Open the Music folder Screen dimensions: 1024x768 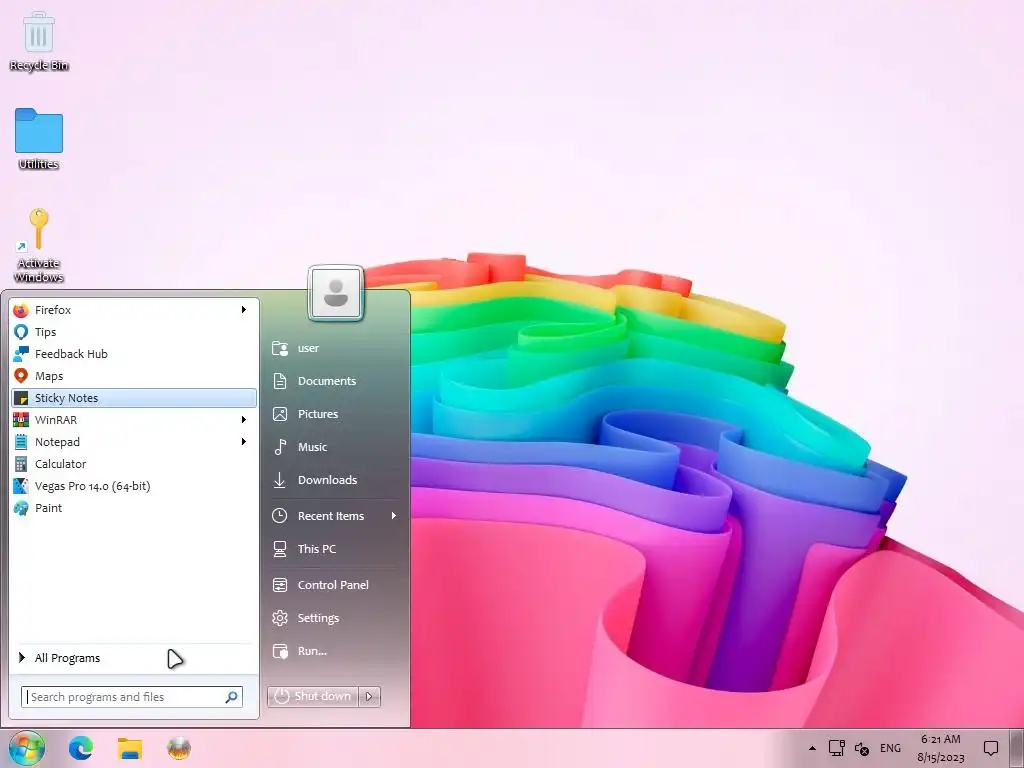(x=335, y=447)
